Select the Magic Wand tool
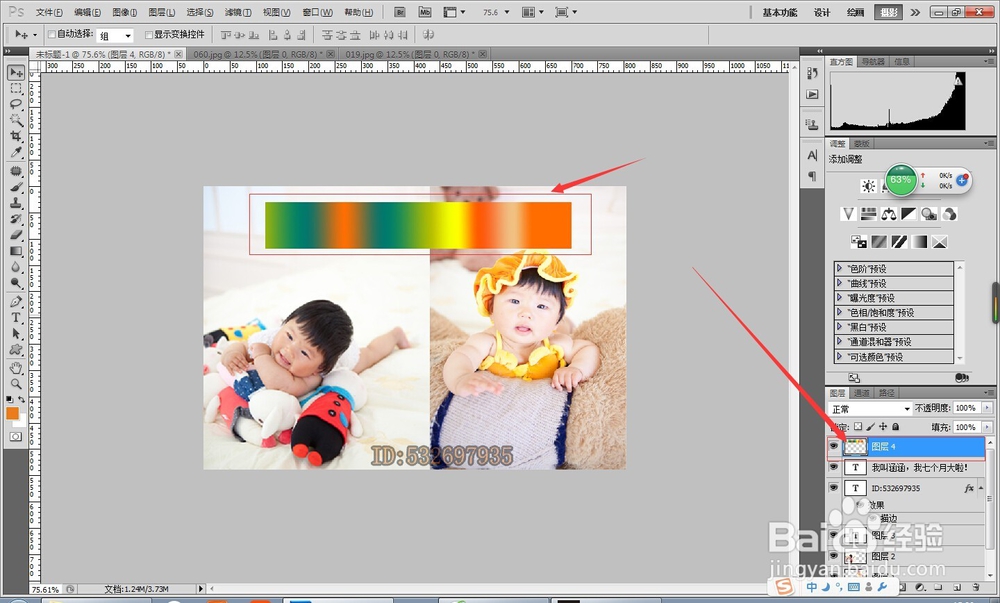1000x603 pixels. tap(16, 120)
